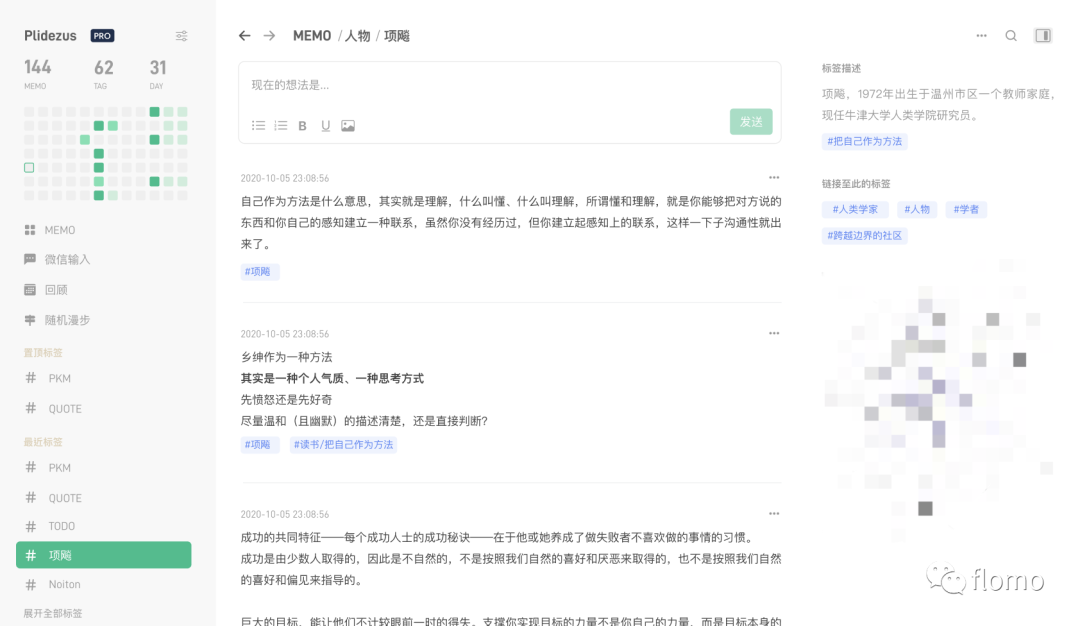1080x626 pixels.
Task: Click the #人物 linked tag
Action: coord(917,209)
